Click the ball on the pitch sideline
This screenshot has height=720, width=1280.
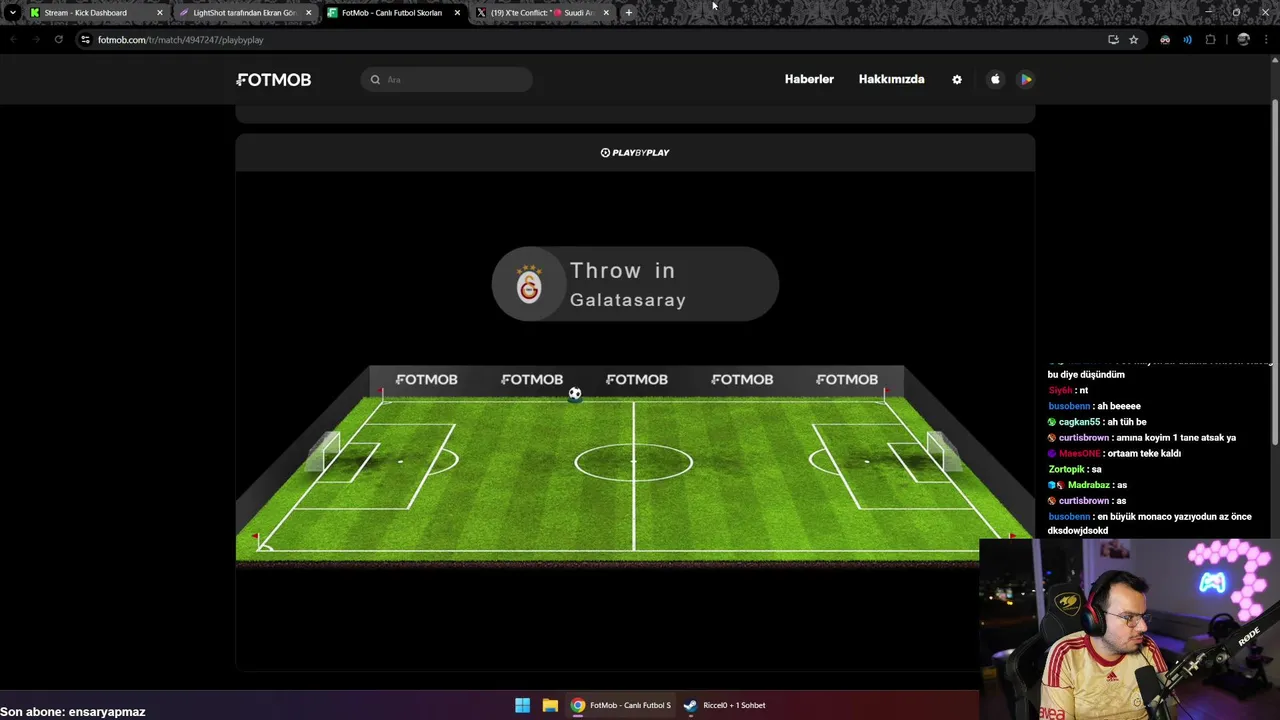click(575, 393)
